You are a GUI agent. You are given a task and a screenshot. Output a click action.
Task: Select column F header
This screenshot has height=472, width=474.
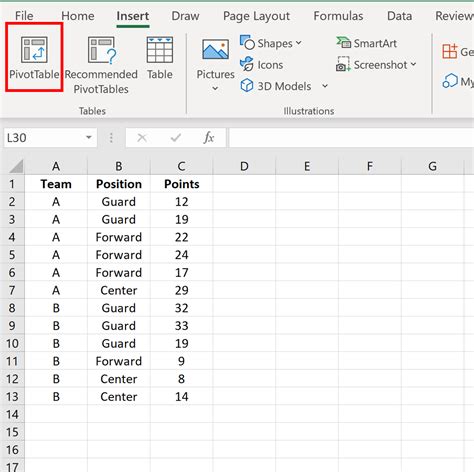tap(370, 166)
